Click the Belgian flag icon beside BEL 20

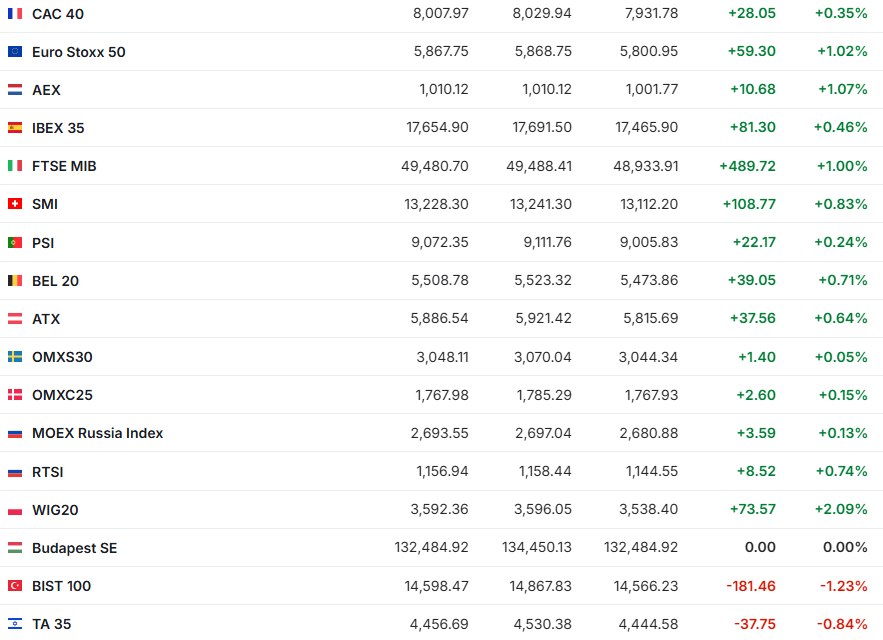tap(15, 281)
